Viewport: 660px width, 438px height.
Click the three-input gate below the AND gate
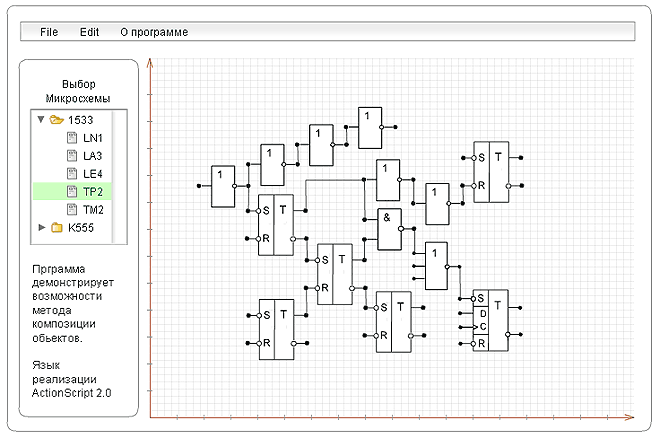pos(436,266)
